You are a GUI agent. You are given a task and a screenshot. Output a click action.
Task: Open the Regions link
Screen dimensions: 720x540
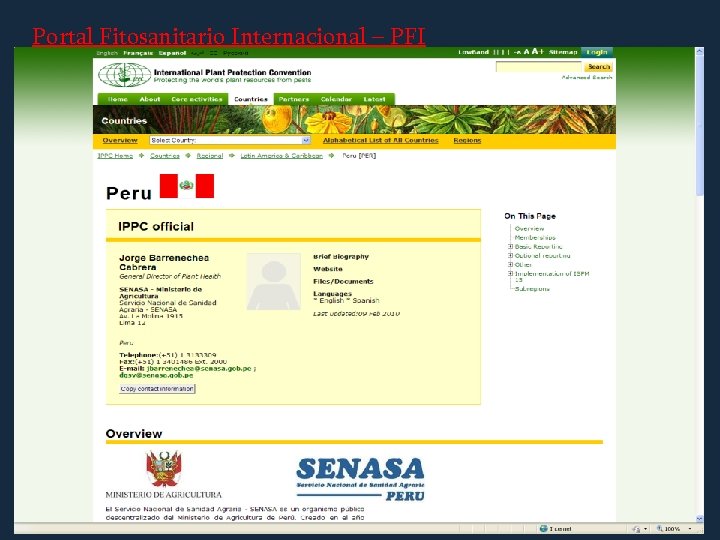(467, 141)
